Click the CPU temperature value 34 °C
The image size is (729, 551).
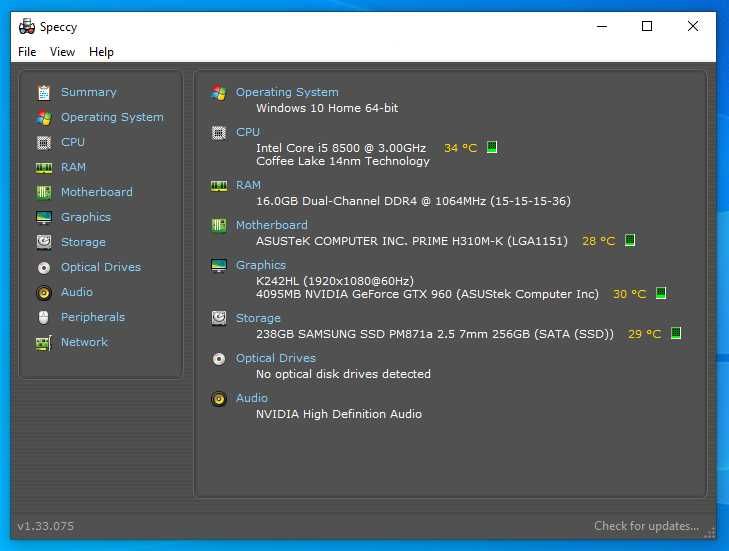coord(460,148)
